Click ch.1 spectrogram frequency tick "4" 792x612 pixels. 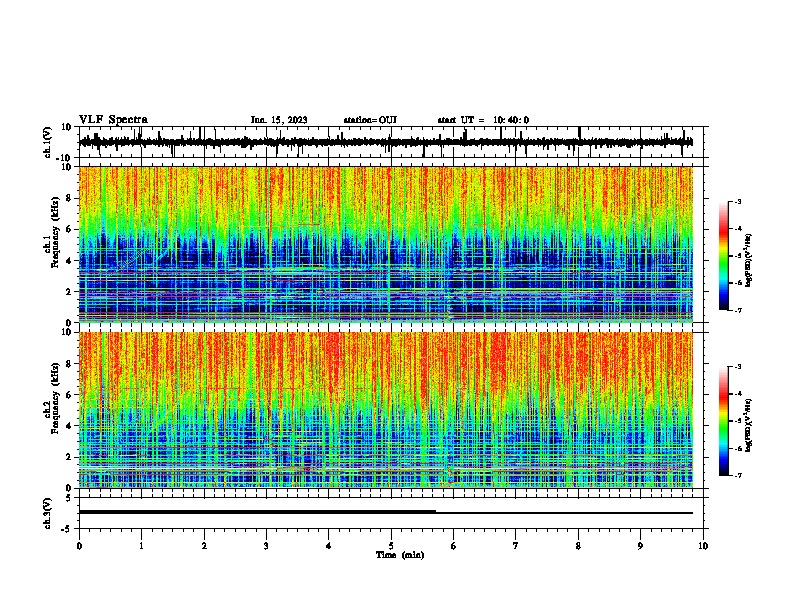69,261
